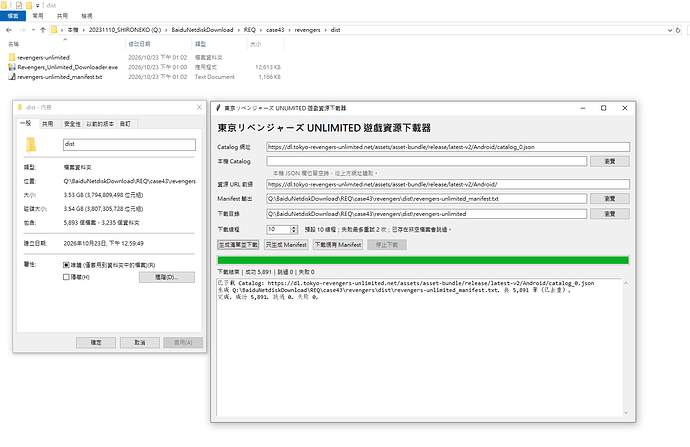Open the quick access toolbar customize dropdown

coord(37,6)
